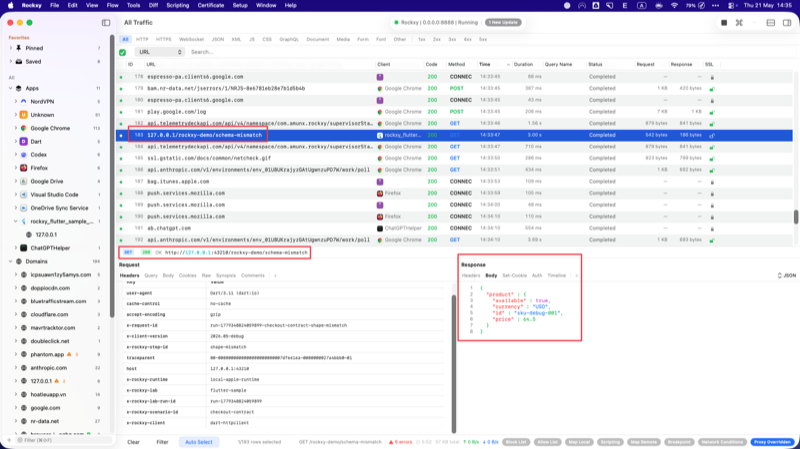
Task: Open the Scripting menu in menu bar
Action: (x=178, y=5)
